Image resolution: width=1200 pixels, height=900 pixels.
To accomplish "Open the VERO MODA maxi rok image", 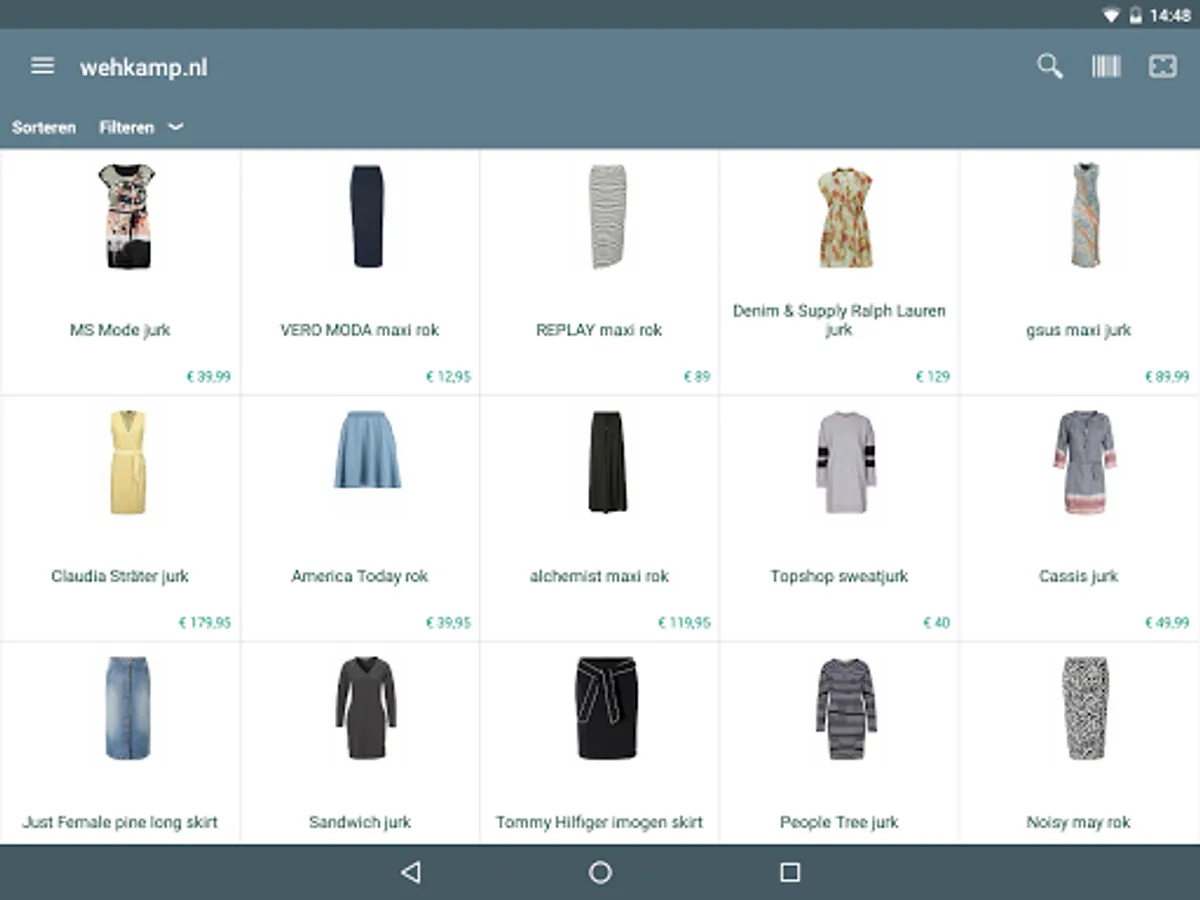I will tap(366, 216).
